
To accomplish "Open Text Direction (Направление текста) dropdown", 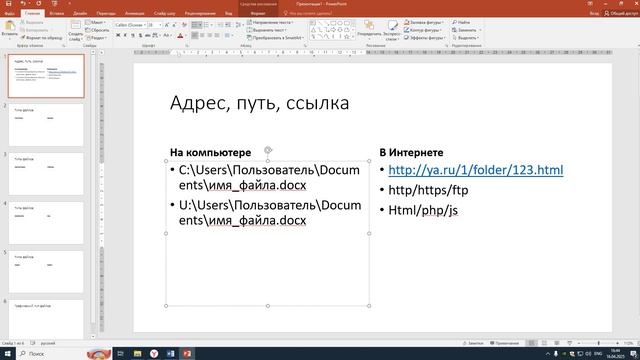I will (x=270, y=22).
